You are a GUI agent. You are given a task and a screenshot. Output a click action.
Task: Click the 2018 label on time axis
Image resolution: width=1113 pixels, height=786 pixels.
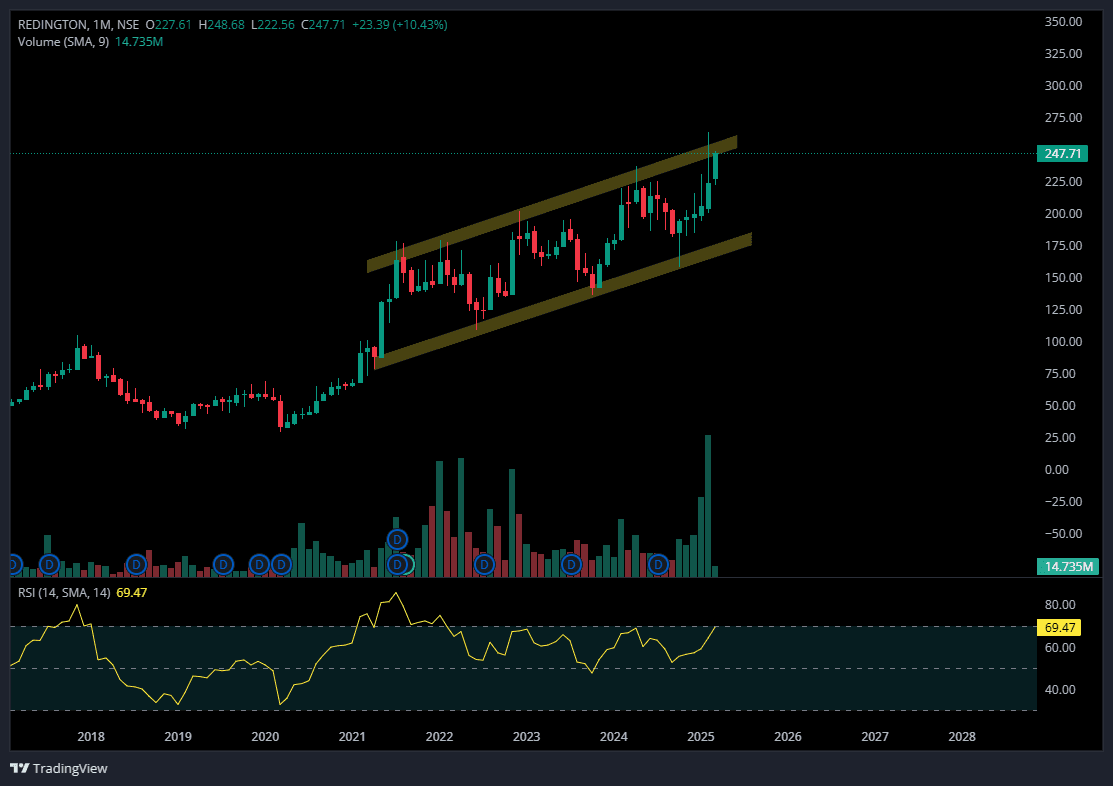click(x=91, y=736)
